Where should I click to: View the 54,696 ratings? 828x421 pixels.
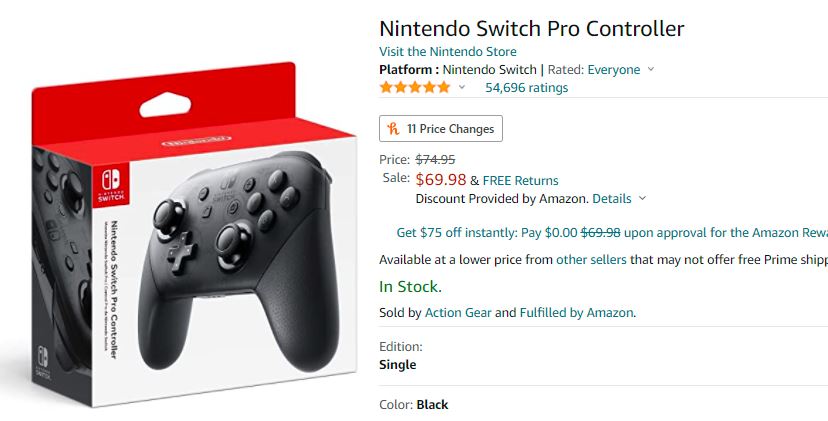[x=526, y=88]
